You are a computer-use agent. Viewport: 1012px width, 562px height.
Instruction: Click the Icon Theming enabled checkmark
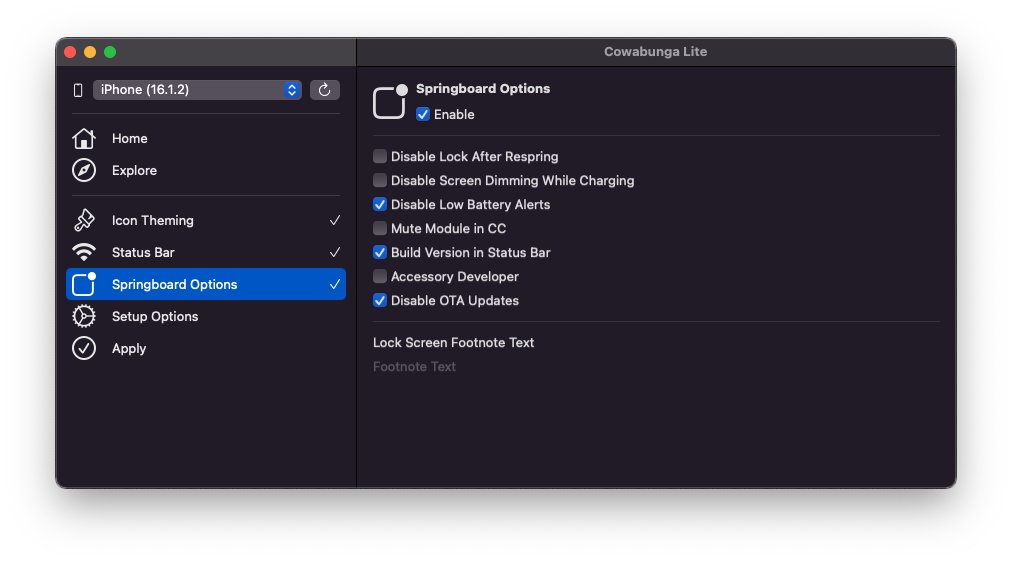tap(334, 220)
